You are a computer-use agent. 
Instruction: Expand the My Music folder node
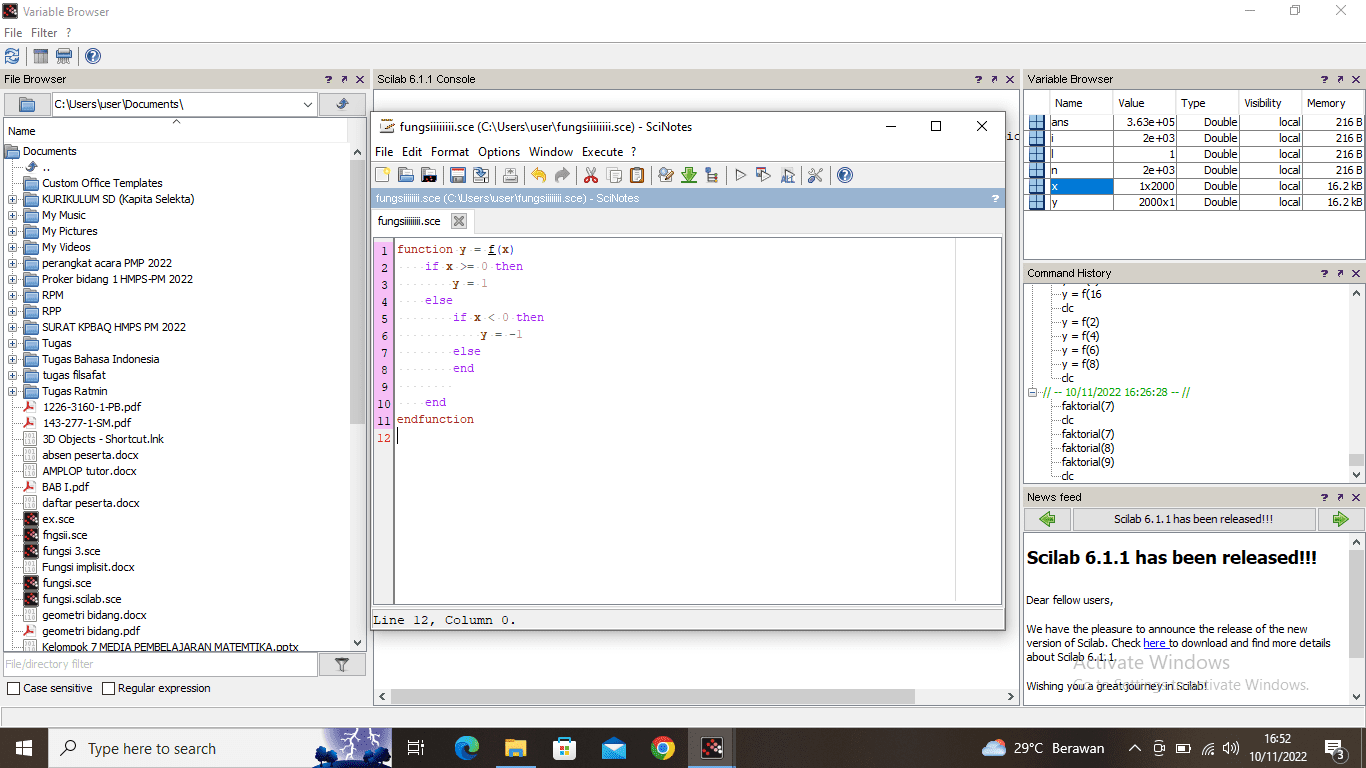point(12,215)
